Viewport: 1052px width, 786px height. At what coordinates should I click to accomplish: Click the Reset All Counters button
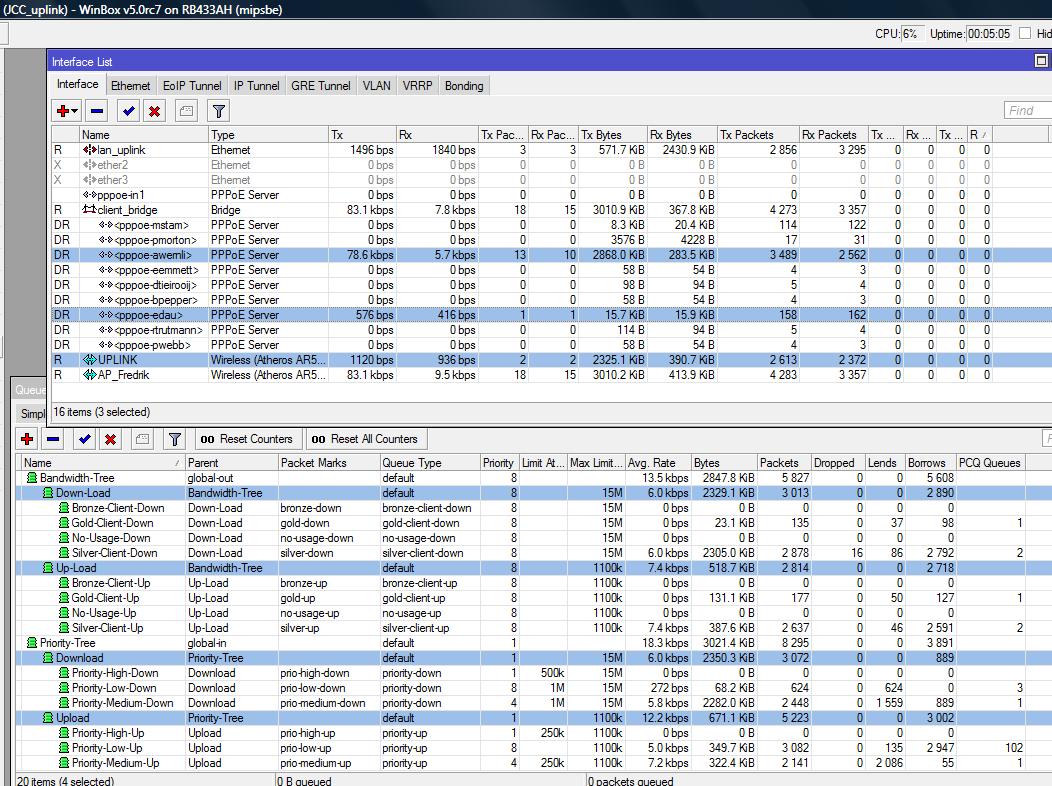(365, 439)
